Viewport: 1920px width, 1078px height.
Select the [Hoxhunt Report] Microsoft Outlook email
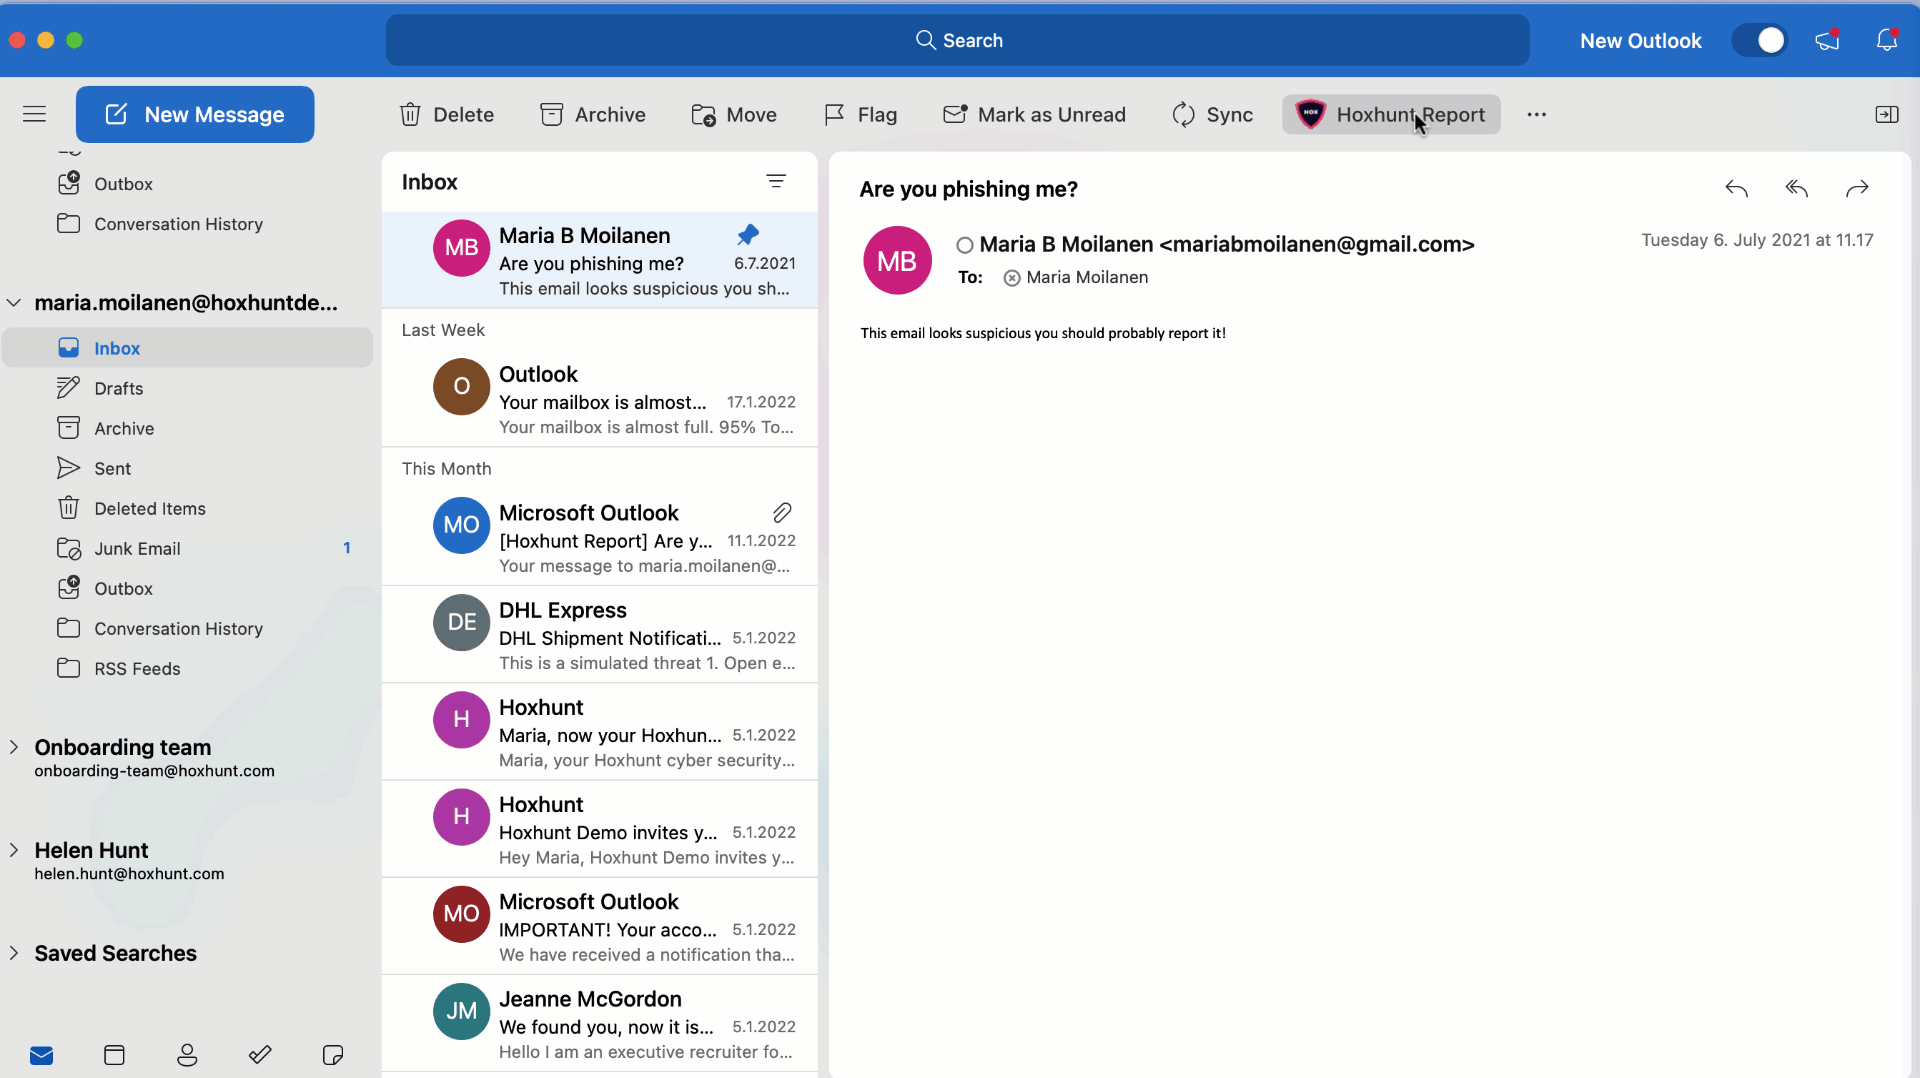tap(600, 537)
